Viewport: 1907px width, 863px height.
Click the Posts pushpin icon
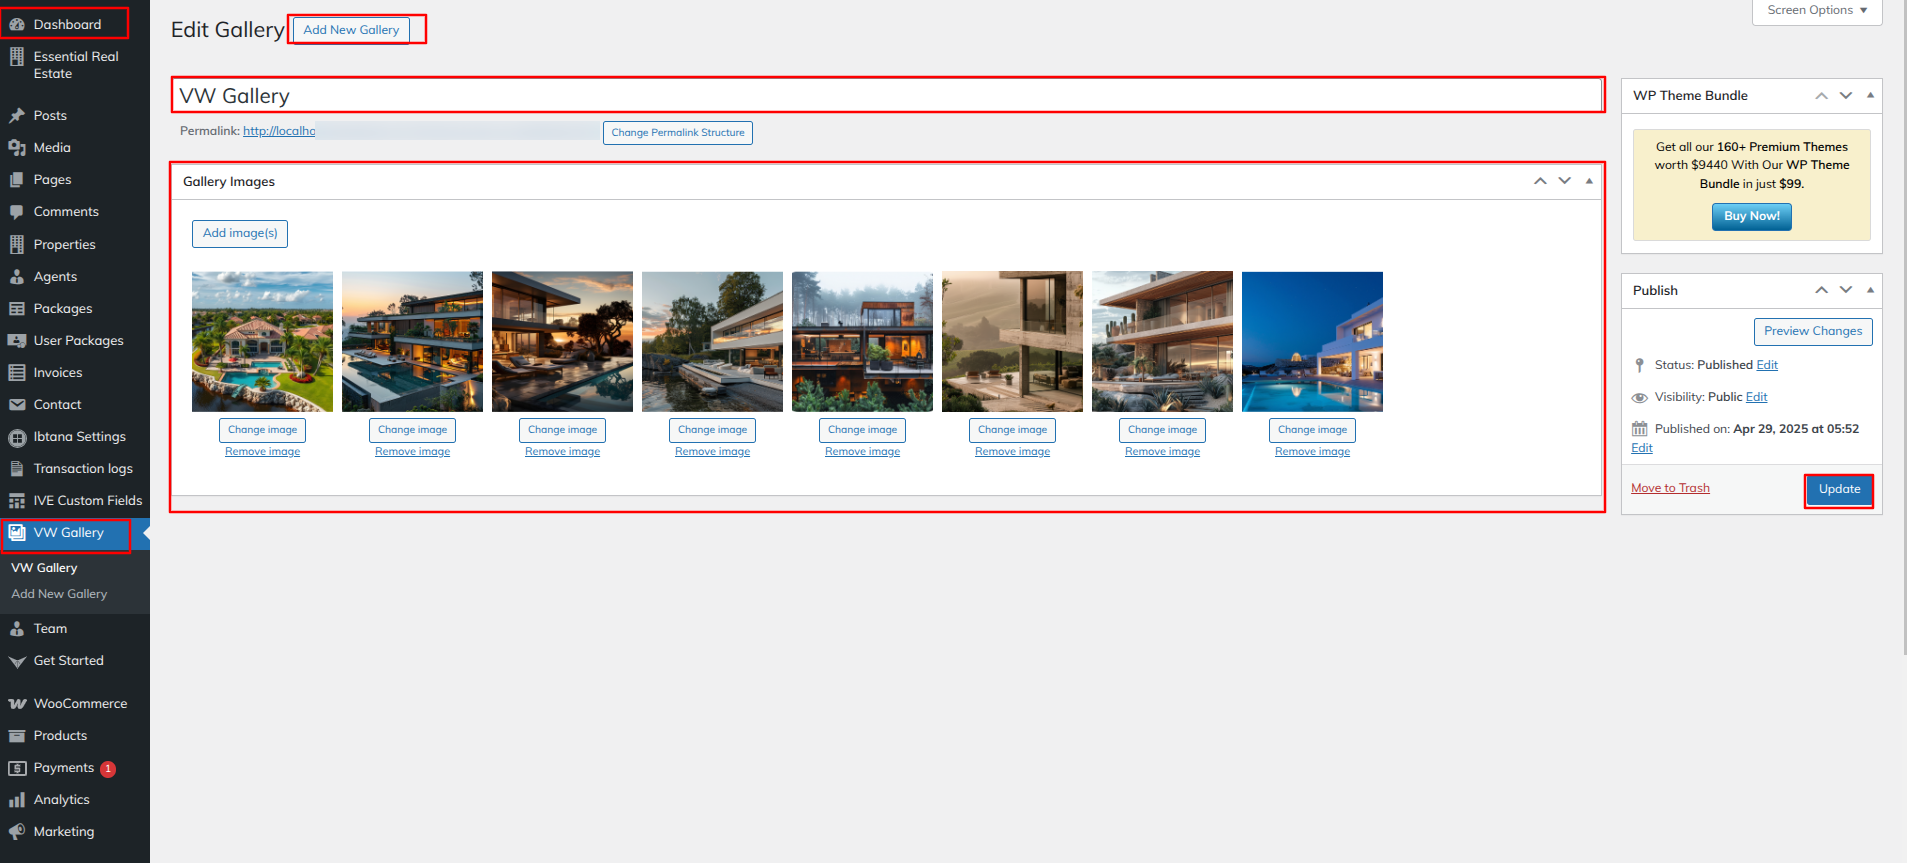(17, 116)
